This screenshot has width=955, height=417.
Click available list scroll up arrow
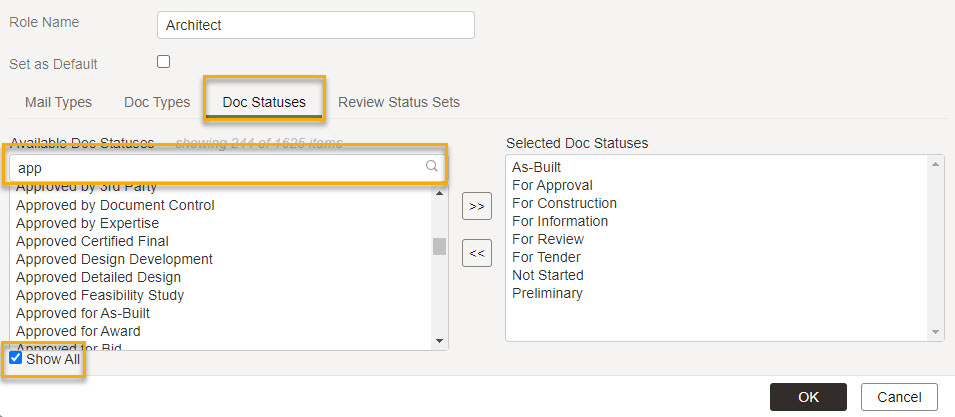point(439,193)
